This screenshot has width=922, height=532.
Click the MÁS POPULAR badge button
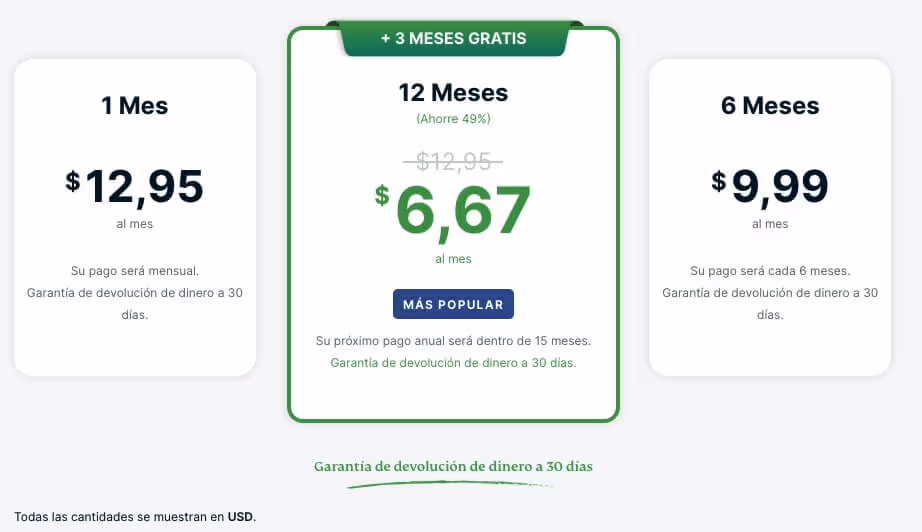pyautogui.click(x=453, y=304)
